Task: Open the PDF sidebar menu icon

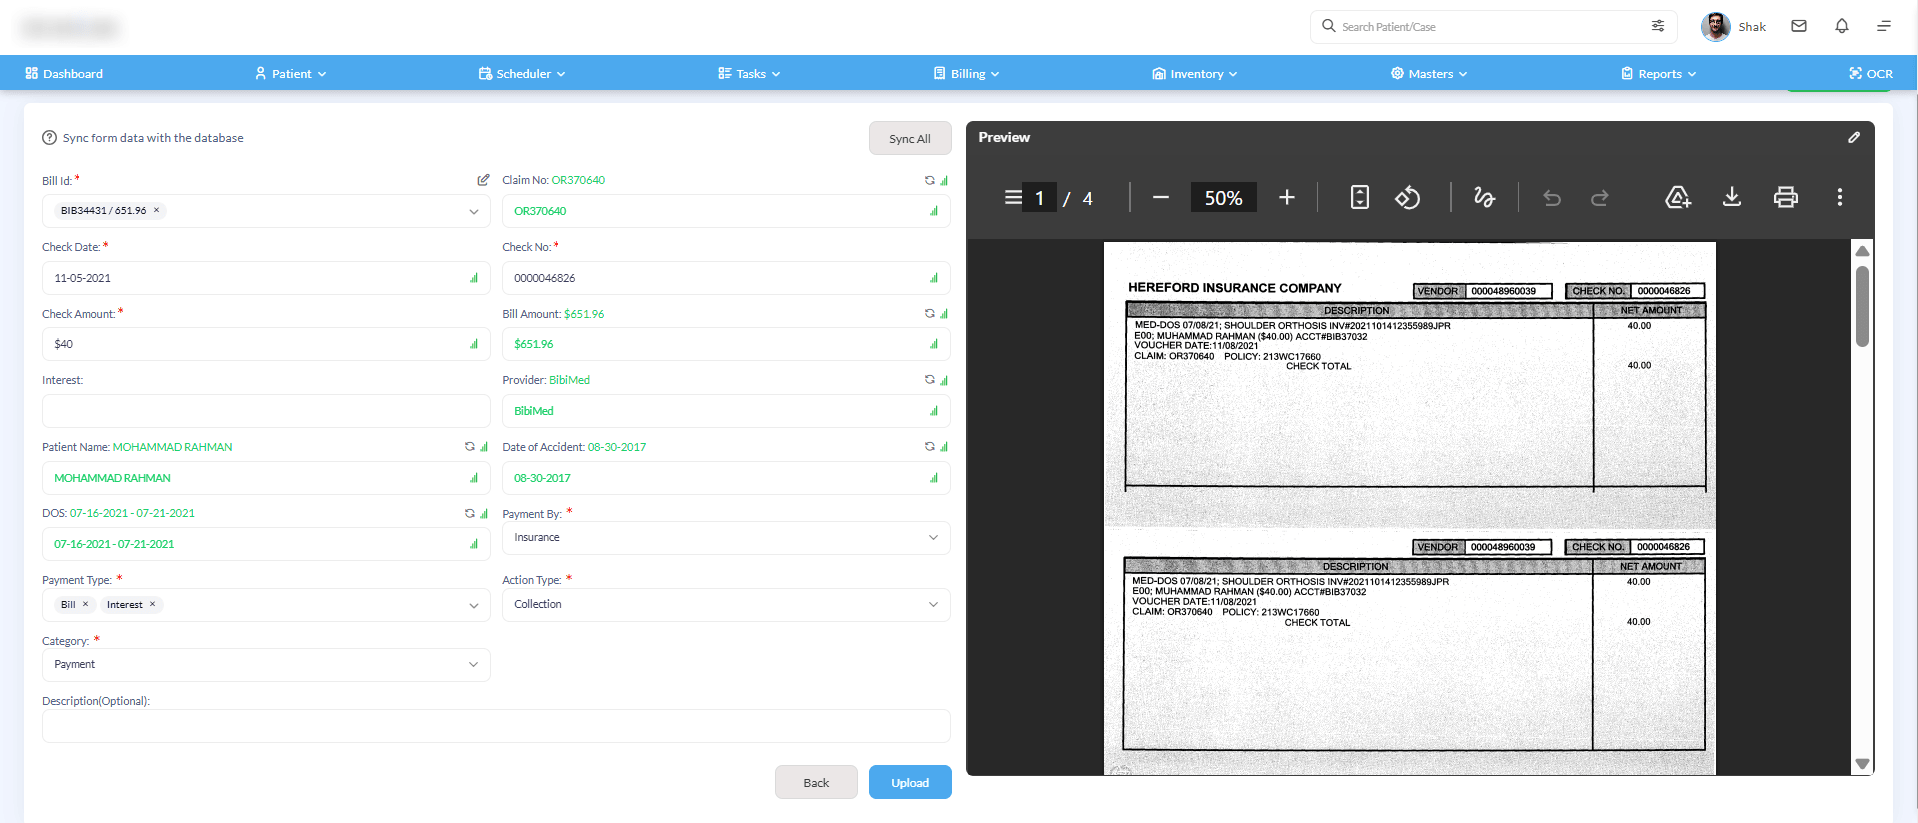Action: point(1013,198)
